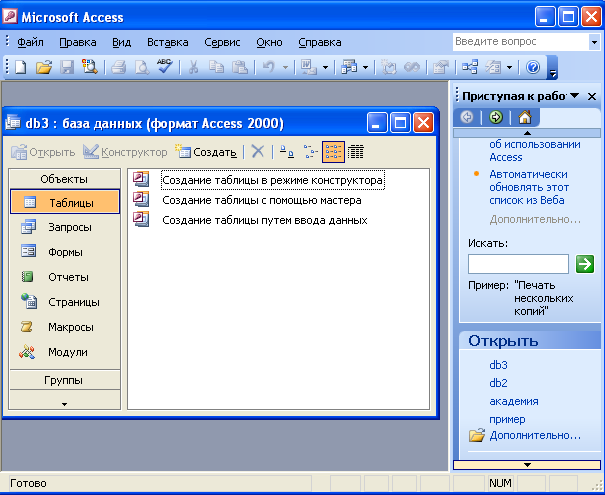This screenshot has height=495, width=605.
Task: Open the db2 recent file link
Action: coord(498,383)
